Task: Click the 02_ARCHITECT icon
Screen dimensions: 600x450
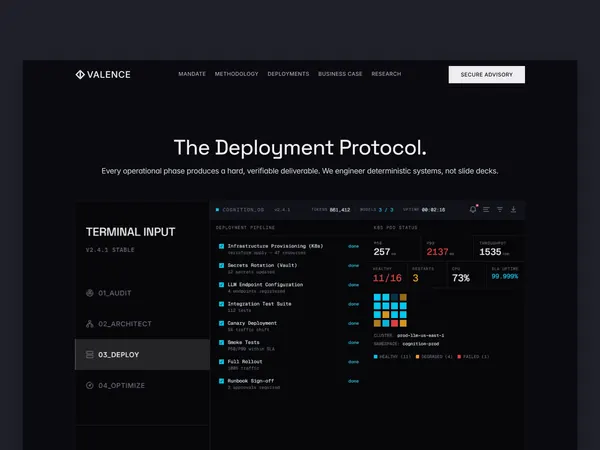Action: pyautogui.click(x=90, y=324)
